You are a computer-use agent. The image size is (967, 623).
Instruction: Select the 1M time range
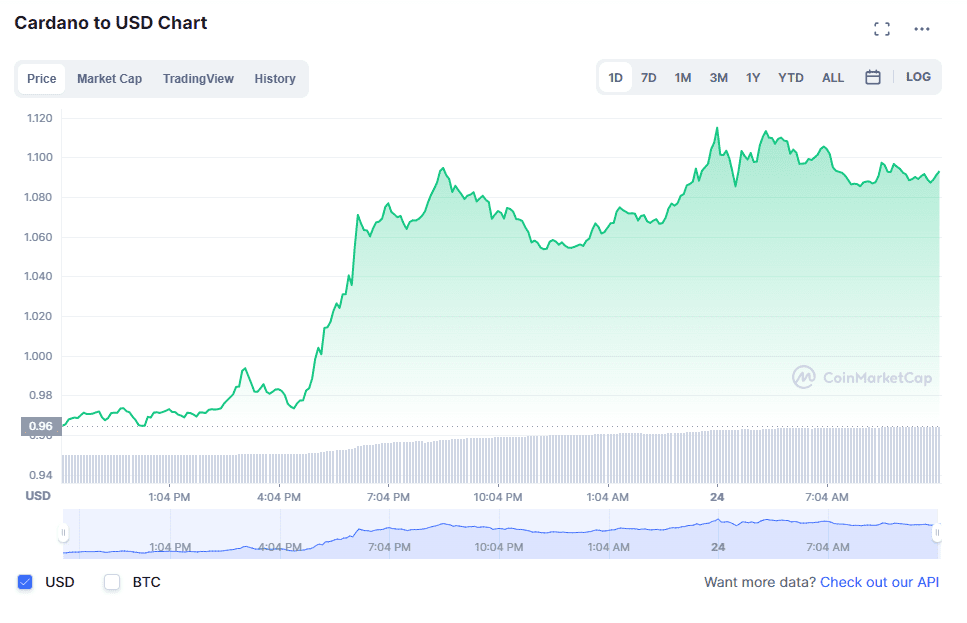pos(683,76)
